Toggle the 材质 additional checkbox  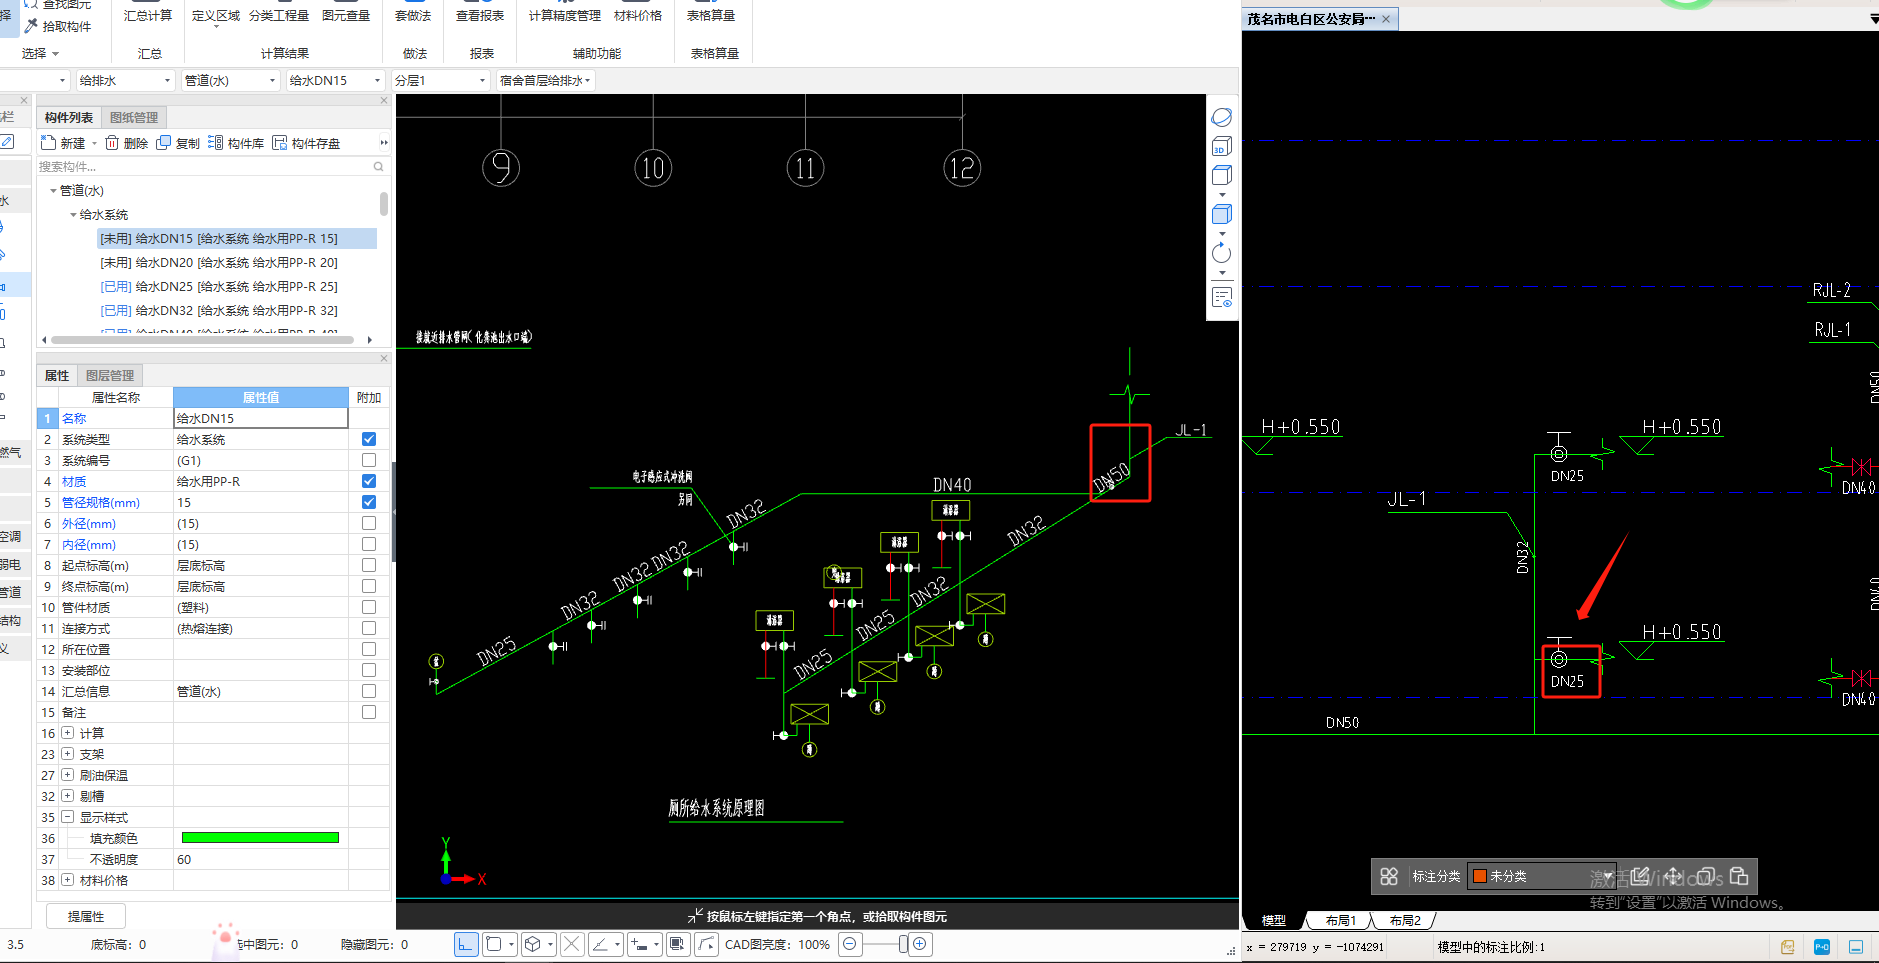point(369,481)
